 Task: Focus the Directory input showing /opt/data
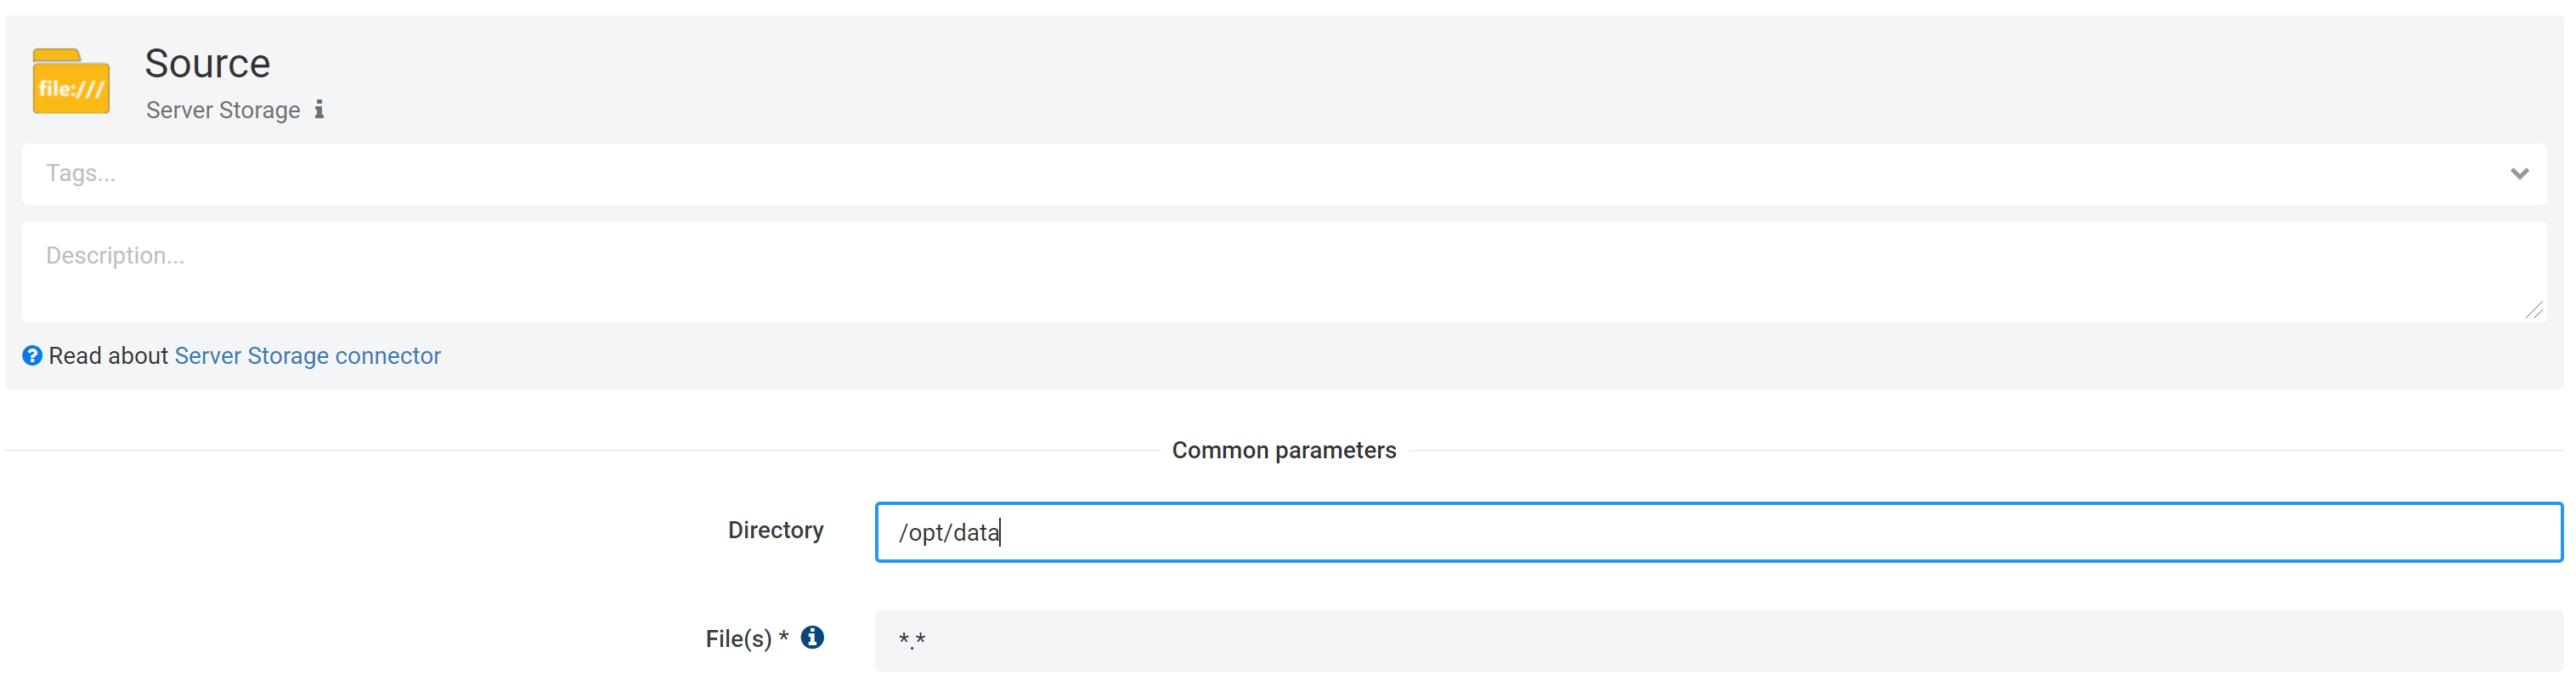[1400, 532]
